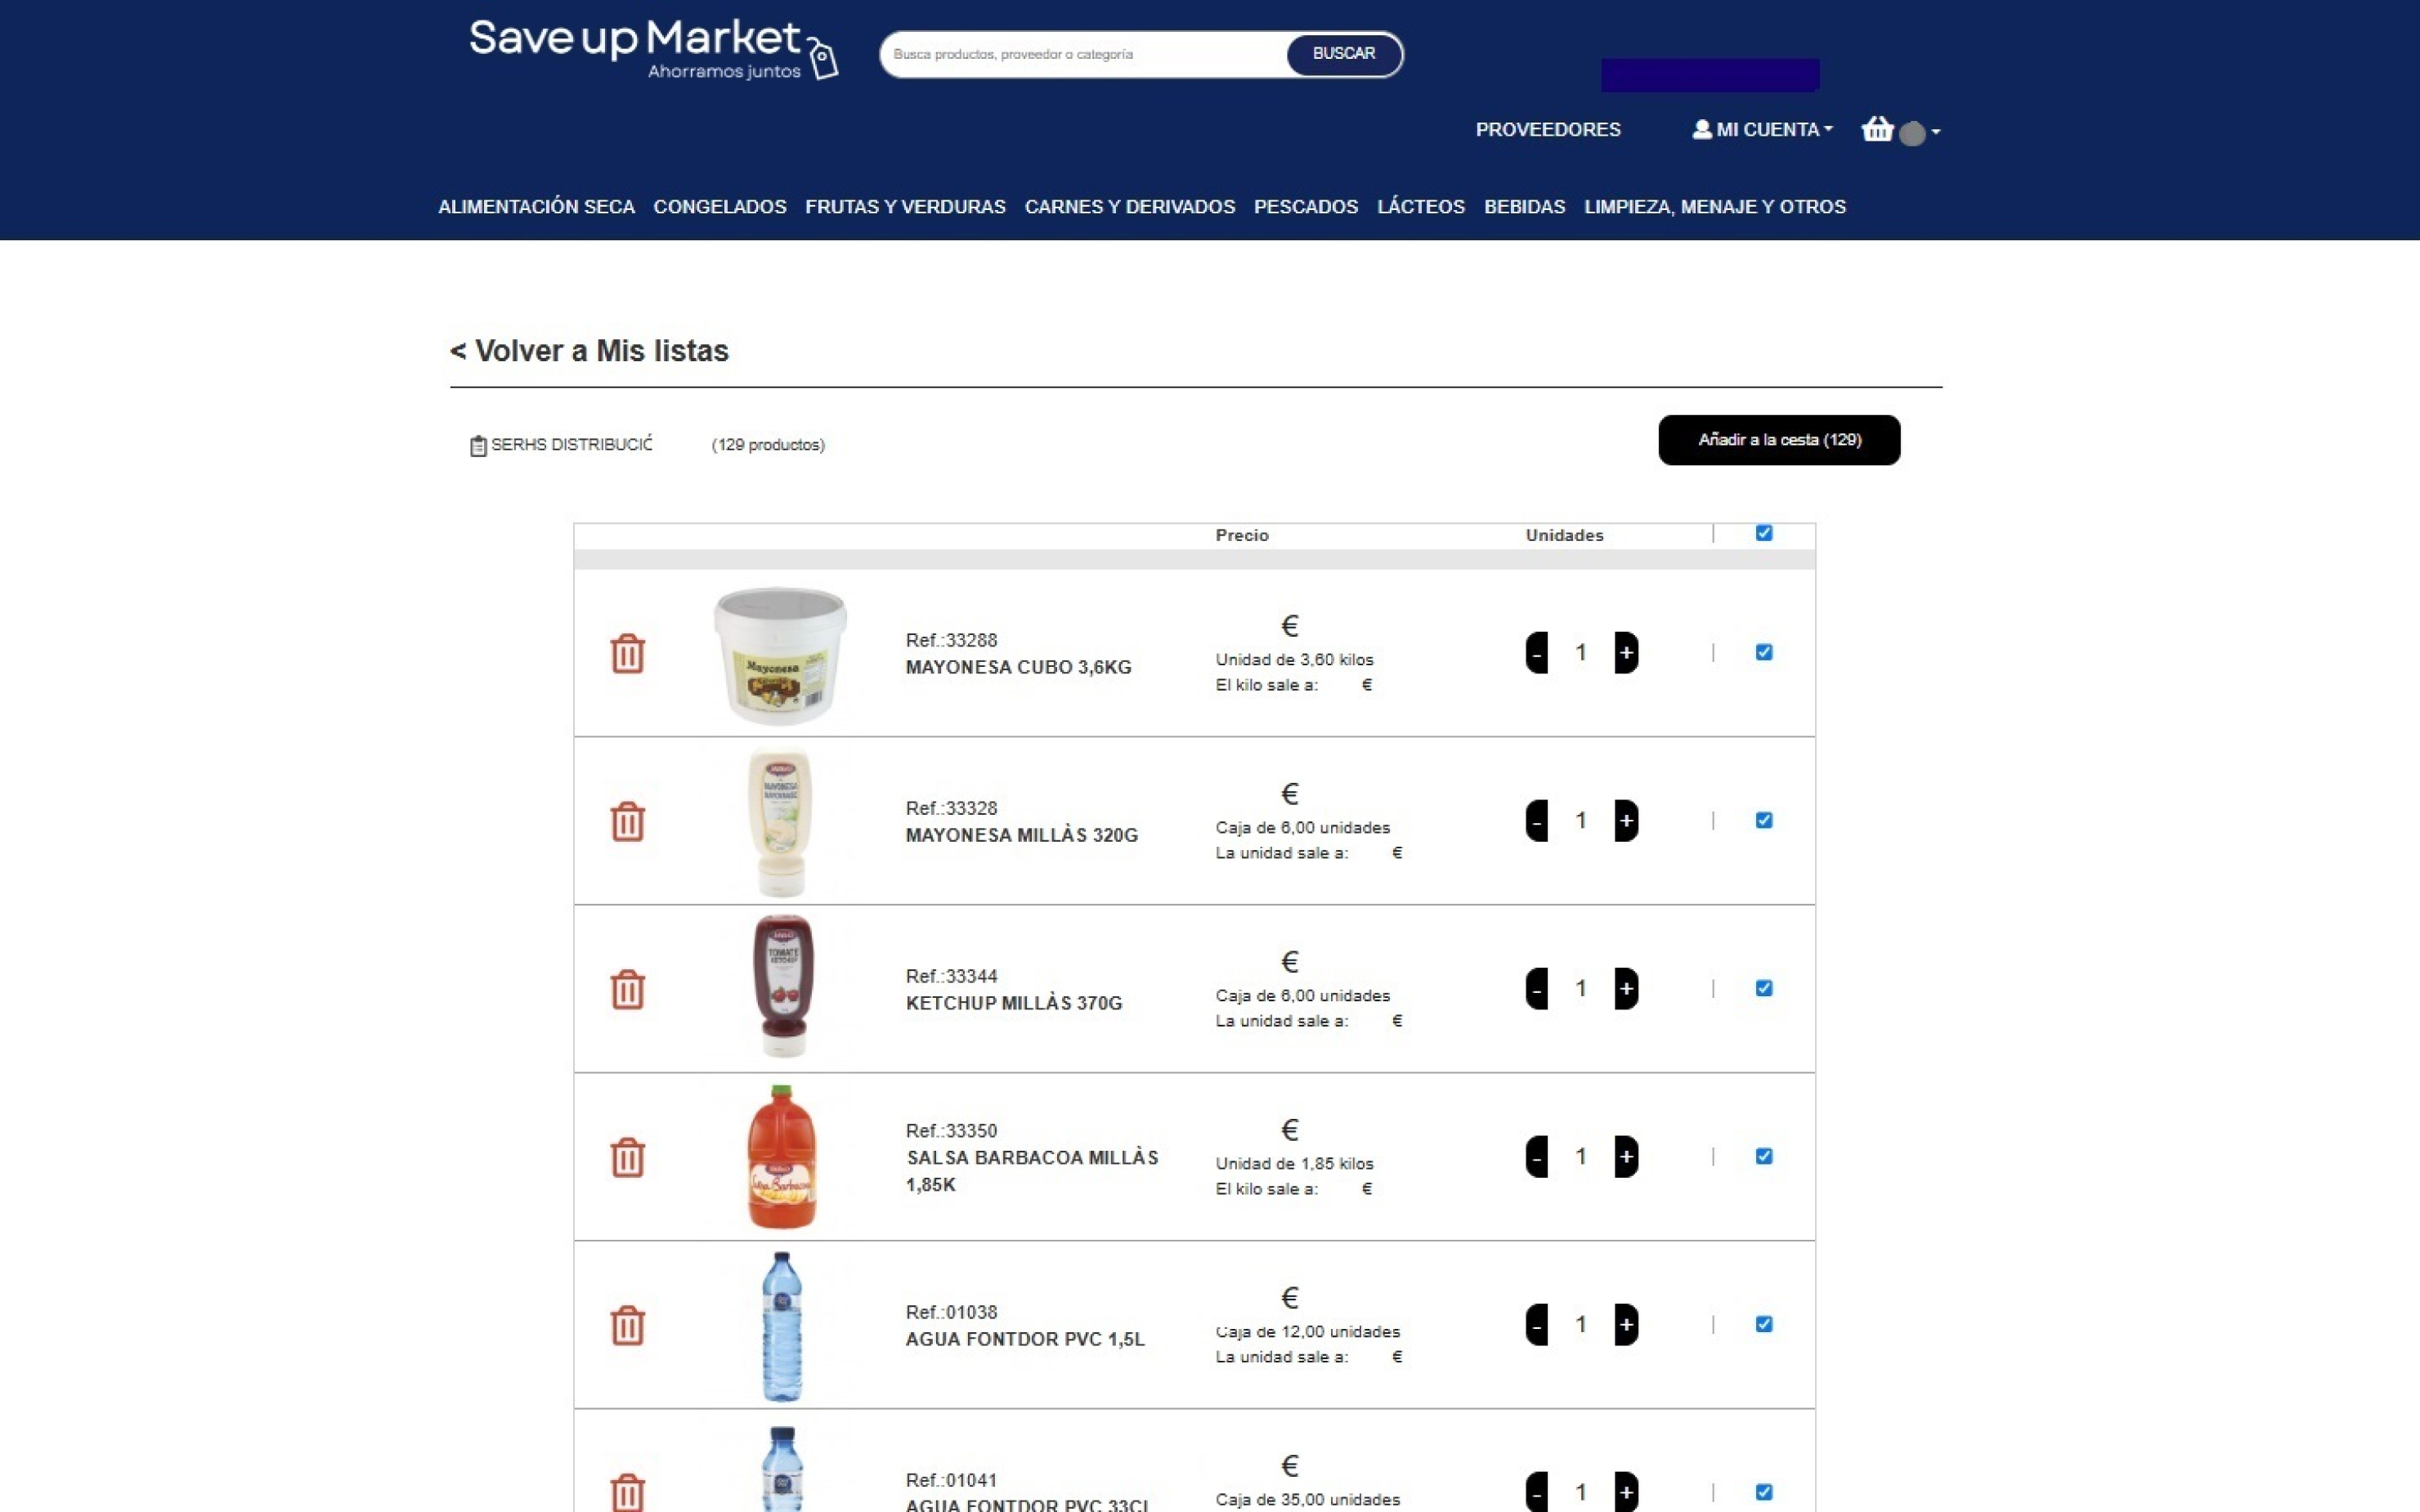This screenshot has width=2420, height=1512.
Task: Focus the product search input field
Action: [1085, 54]
